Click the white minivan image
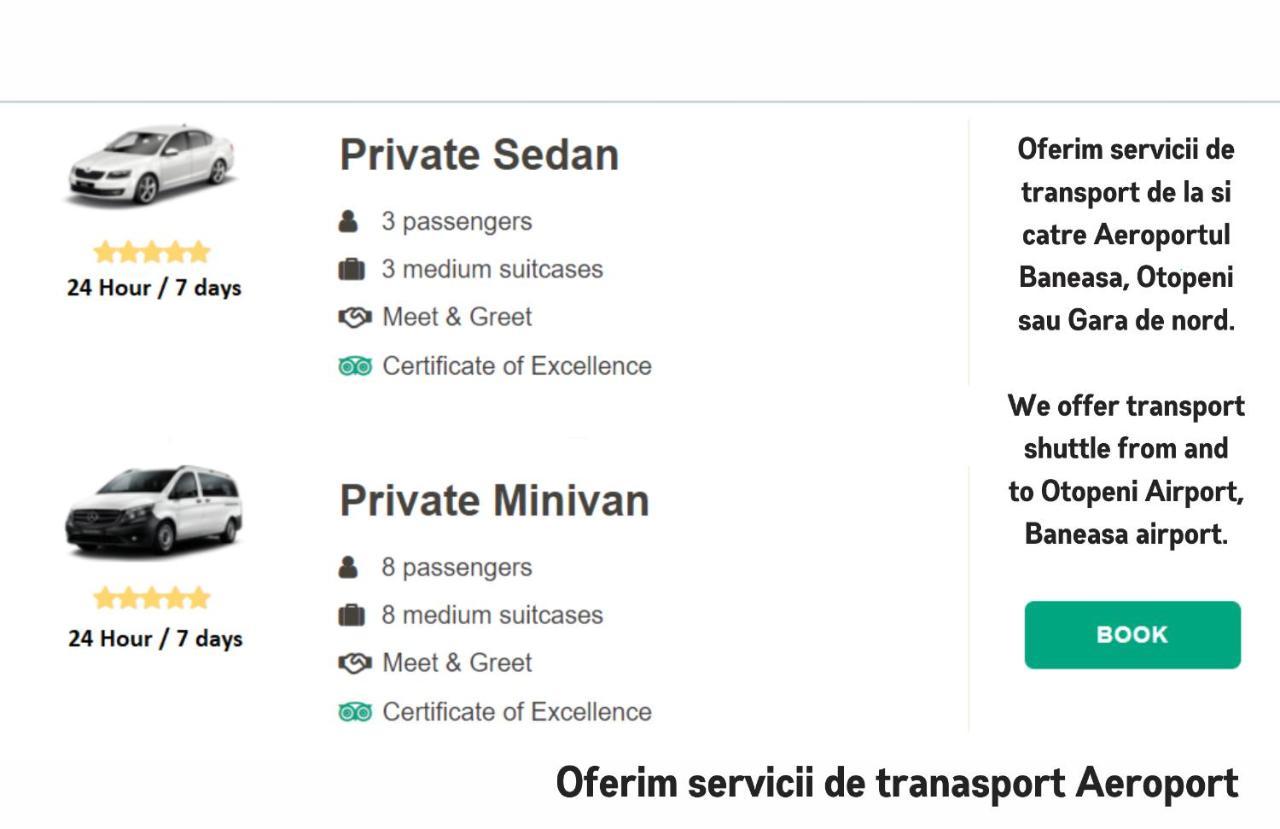The height and width of the screenshot is (829, 1280). (154, 509)
